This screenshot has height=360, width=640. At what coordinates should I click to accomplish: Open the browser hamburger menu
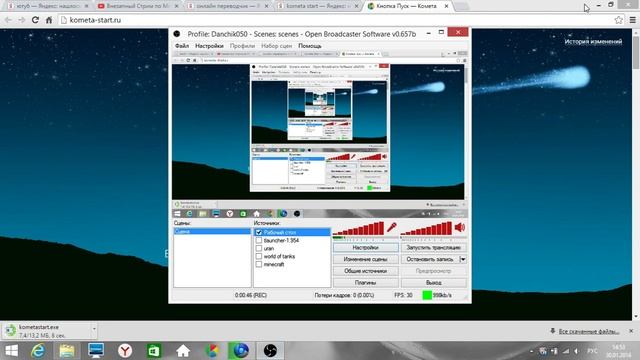[633, 20]
